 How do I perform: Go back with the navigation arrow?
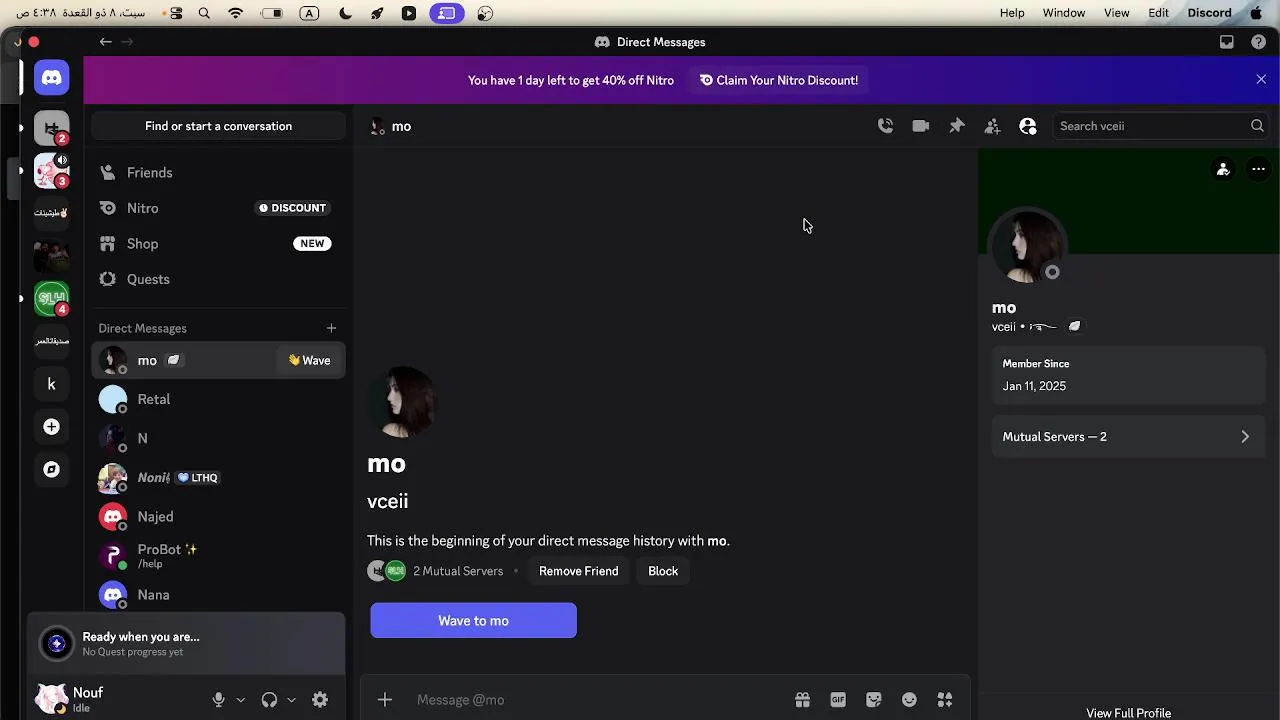105,42
